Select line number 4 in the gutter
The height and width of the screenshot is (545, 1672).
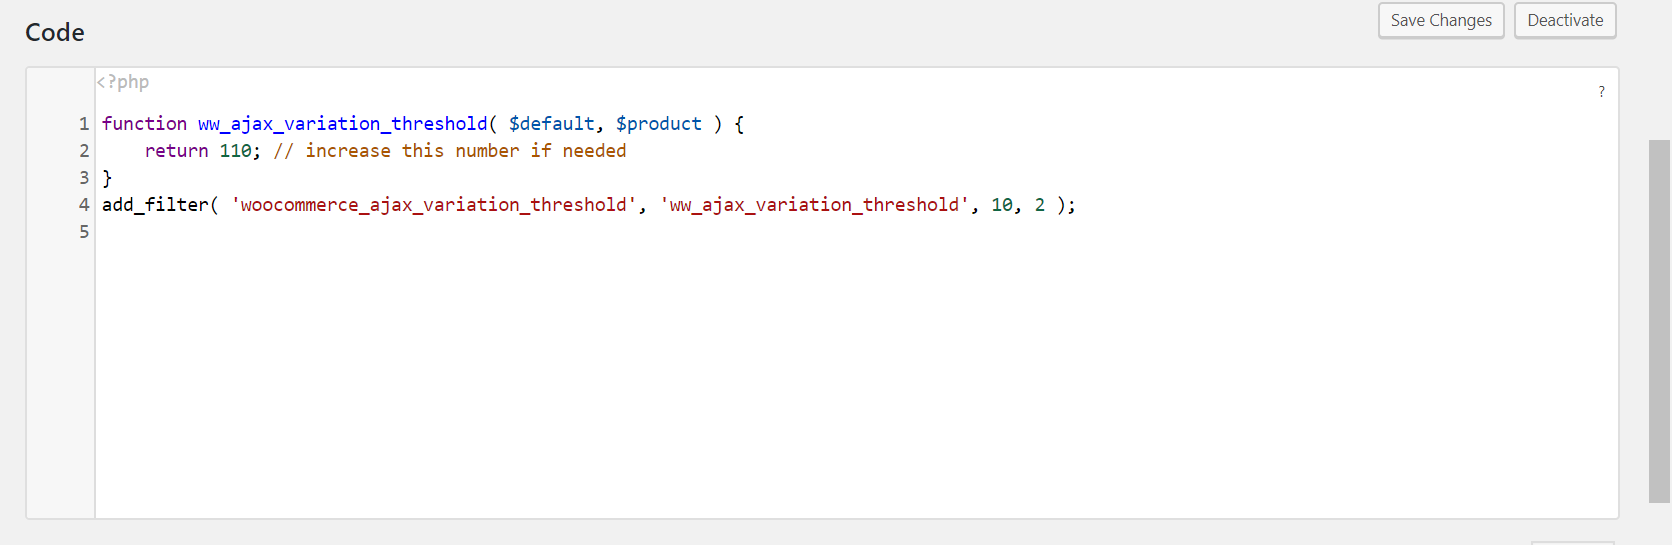click(x=84, y=205)
